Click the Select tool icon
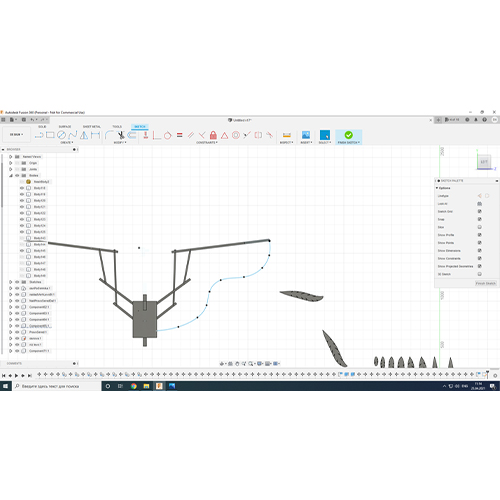 click(325, 135)
